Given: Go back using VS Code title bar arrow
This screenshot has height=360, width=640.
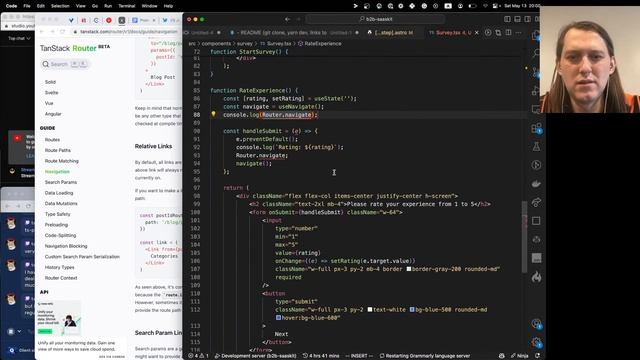Looking at the screenshot, I should pos(287,19).
